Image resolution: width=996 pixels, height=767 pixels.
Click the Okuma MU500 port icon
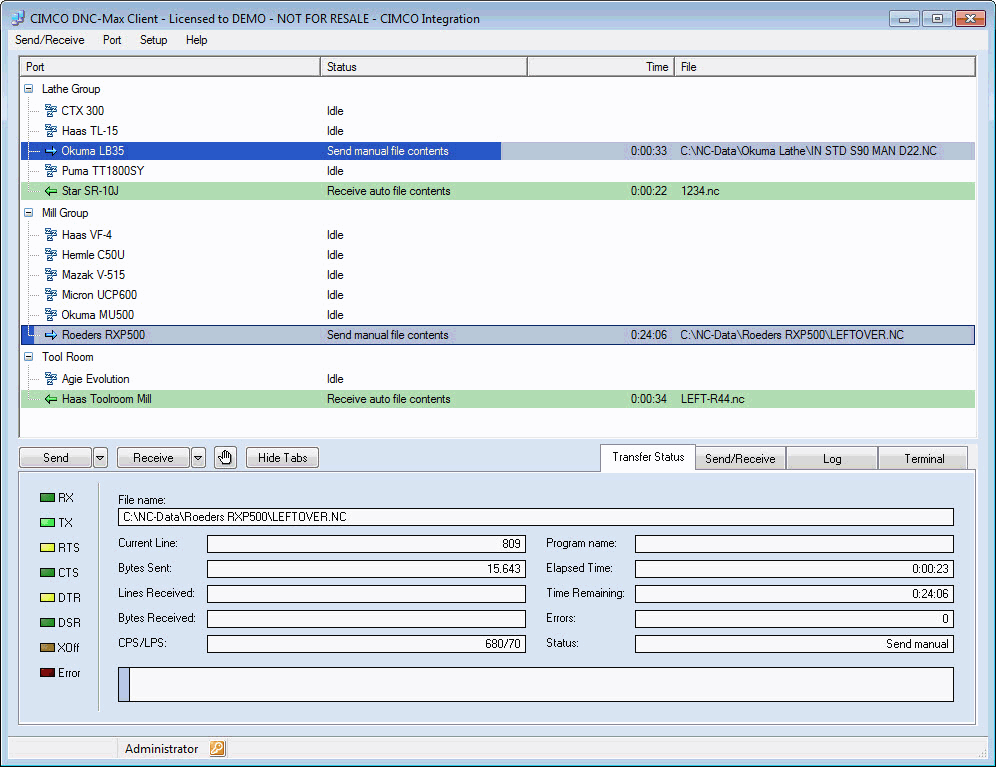click(51, 315)
